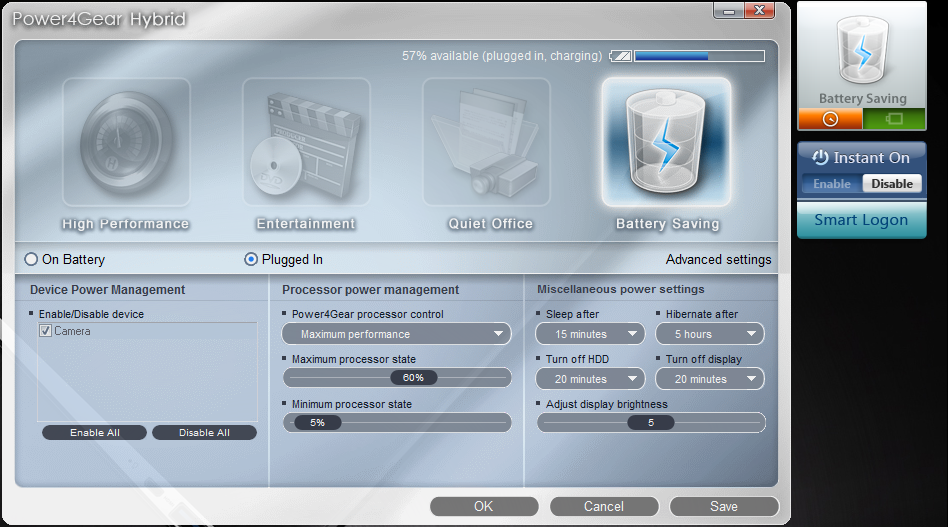Choose the Entertainment mode clapperboard icon
This screenshot has height=527, width=948.
click(306, 142)
